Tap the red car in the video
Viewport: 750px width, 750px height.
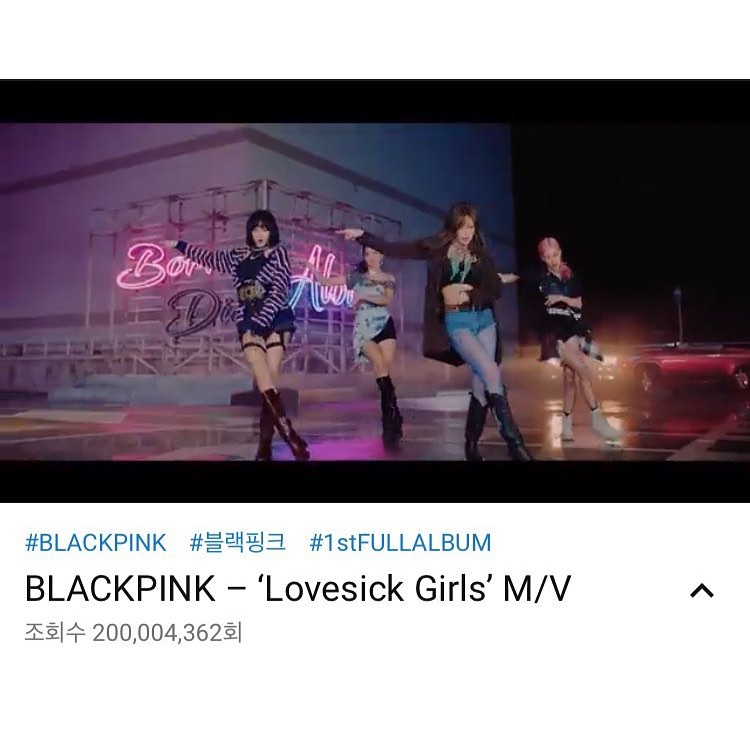pos(691,368)
